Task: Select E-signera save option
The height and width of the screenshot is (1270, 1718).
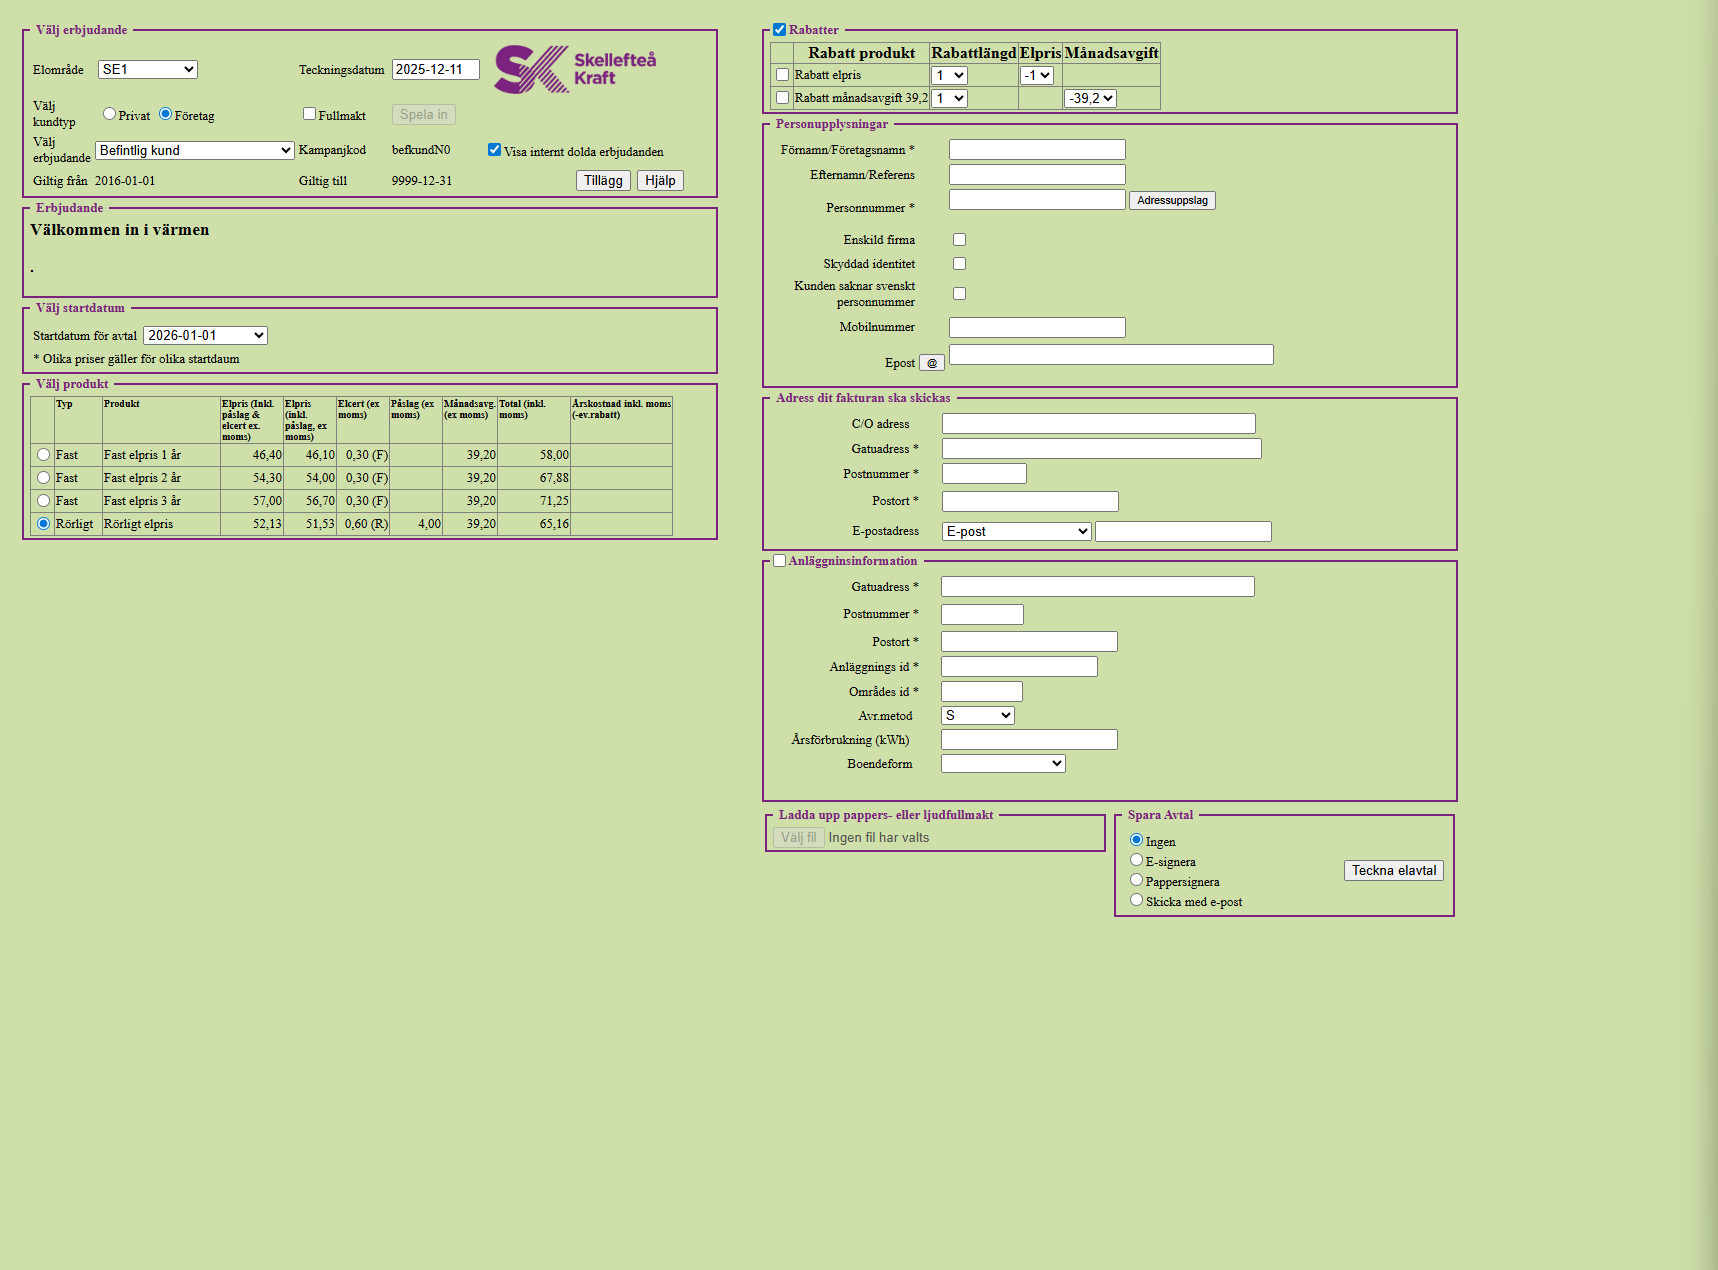Action: click(x=1136, y=860)
